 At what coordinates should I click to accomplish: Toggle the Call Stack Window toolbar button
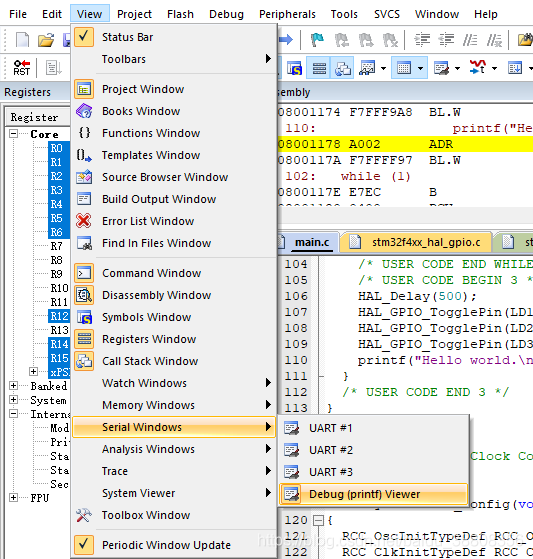[x=342, y=68]
